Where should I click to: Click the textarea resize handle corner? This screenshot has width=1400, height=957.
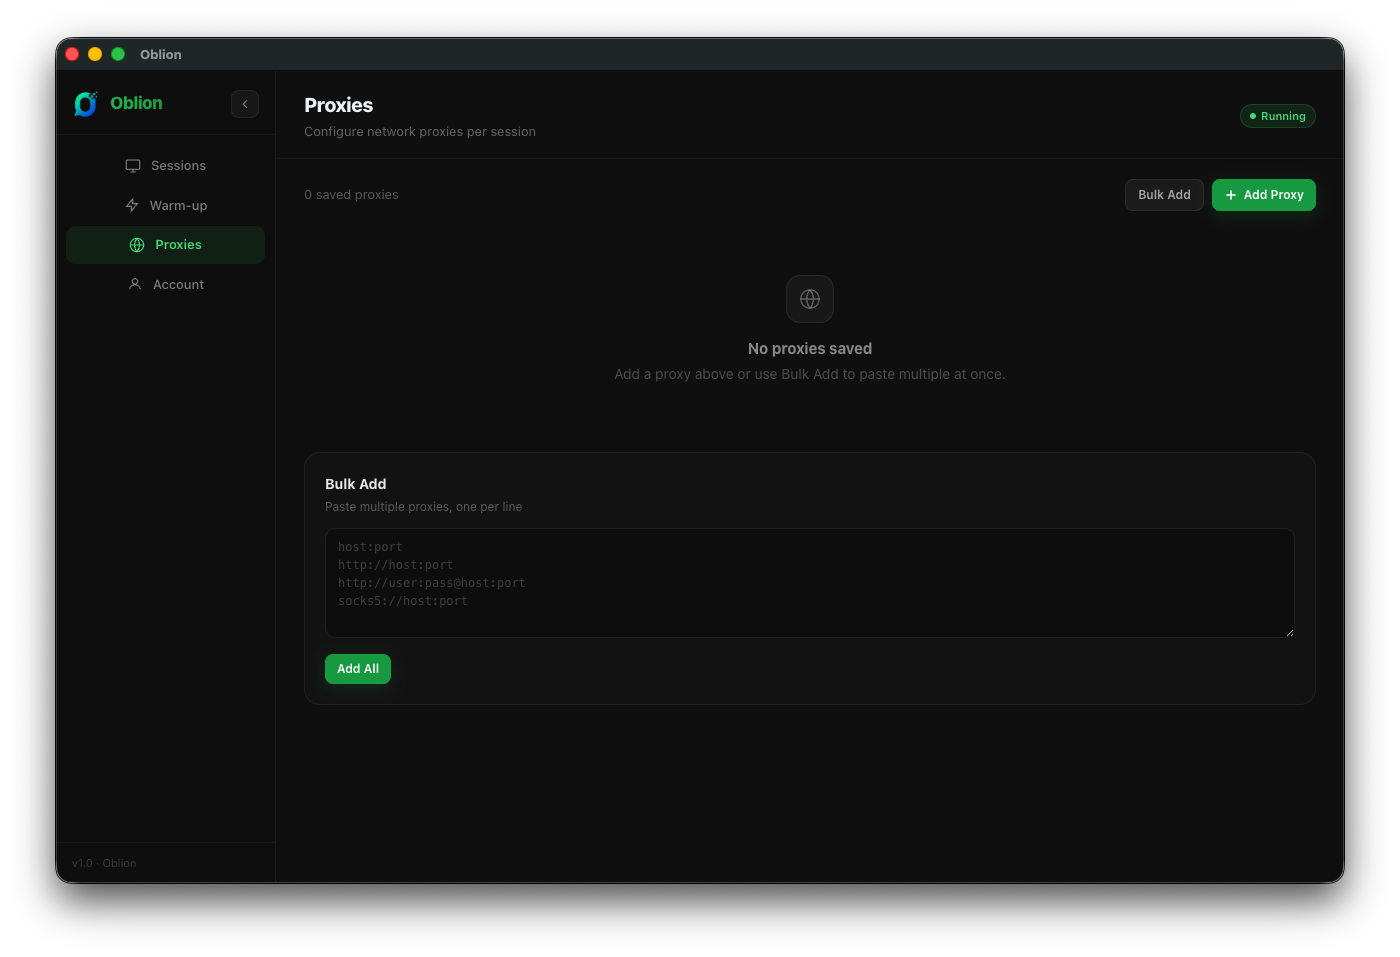point(1290,632)
